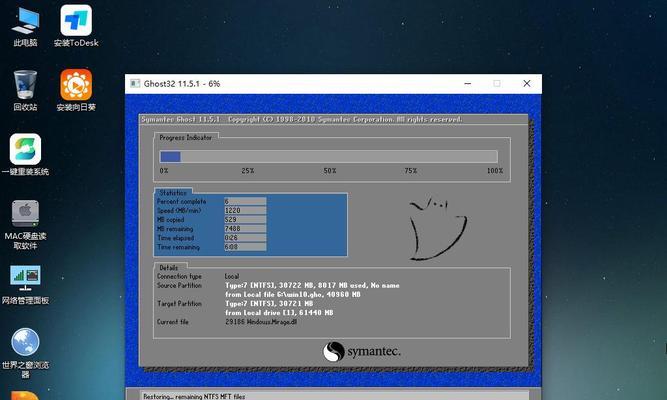Click the Ghost32 title bar text
This screenshot has height=400, width=667.
185,84
